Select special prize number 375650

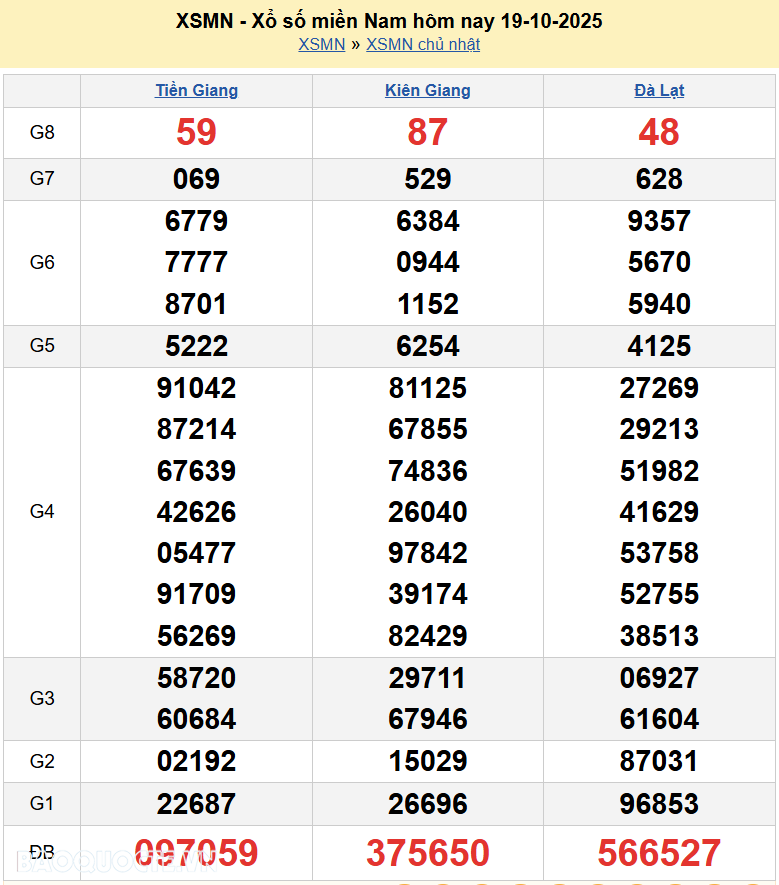click(x=428, y=853)
